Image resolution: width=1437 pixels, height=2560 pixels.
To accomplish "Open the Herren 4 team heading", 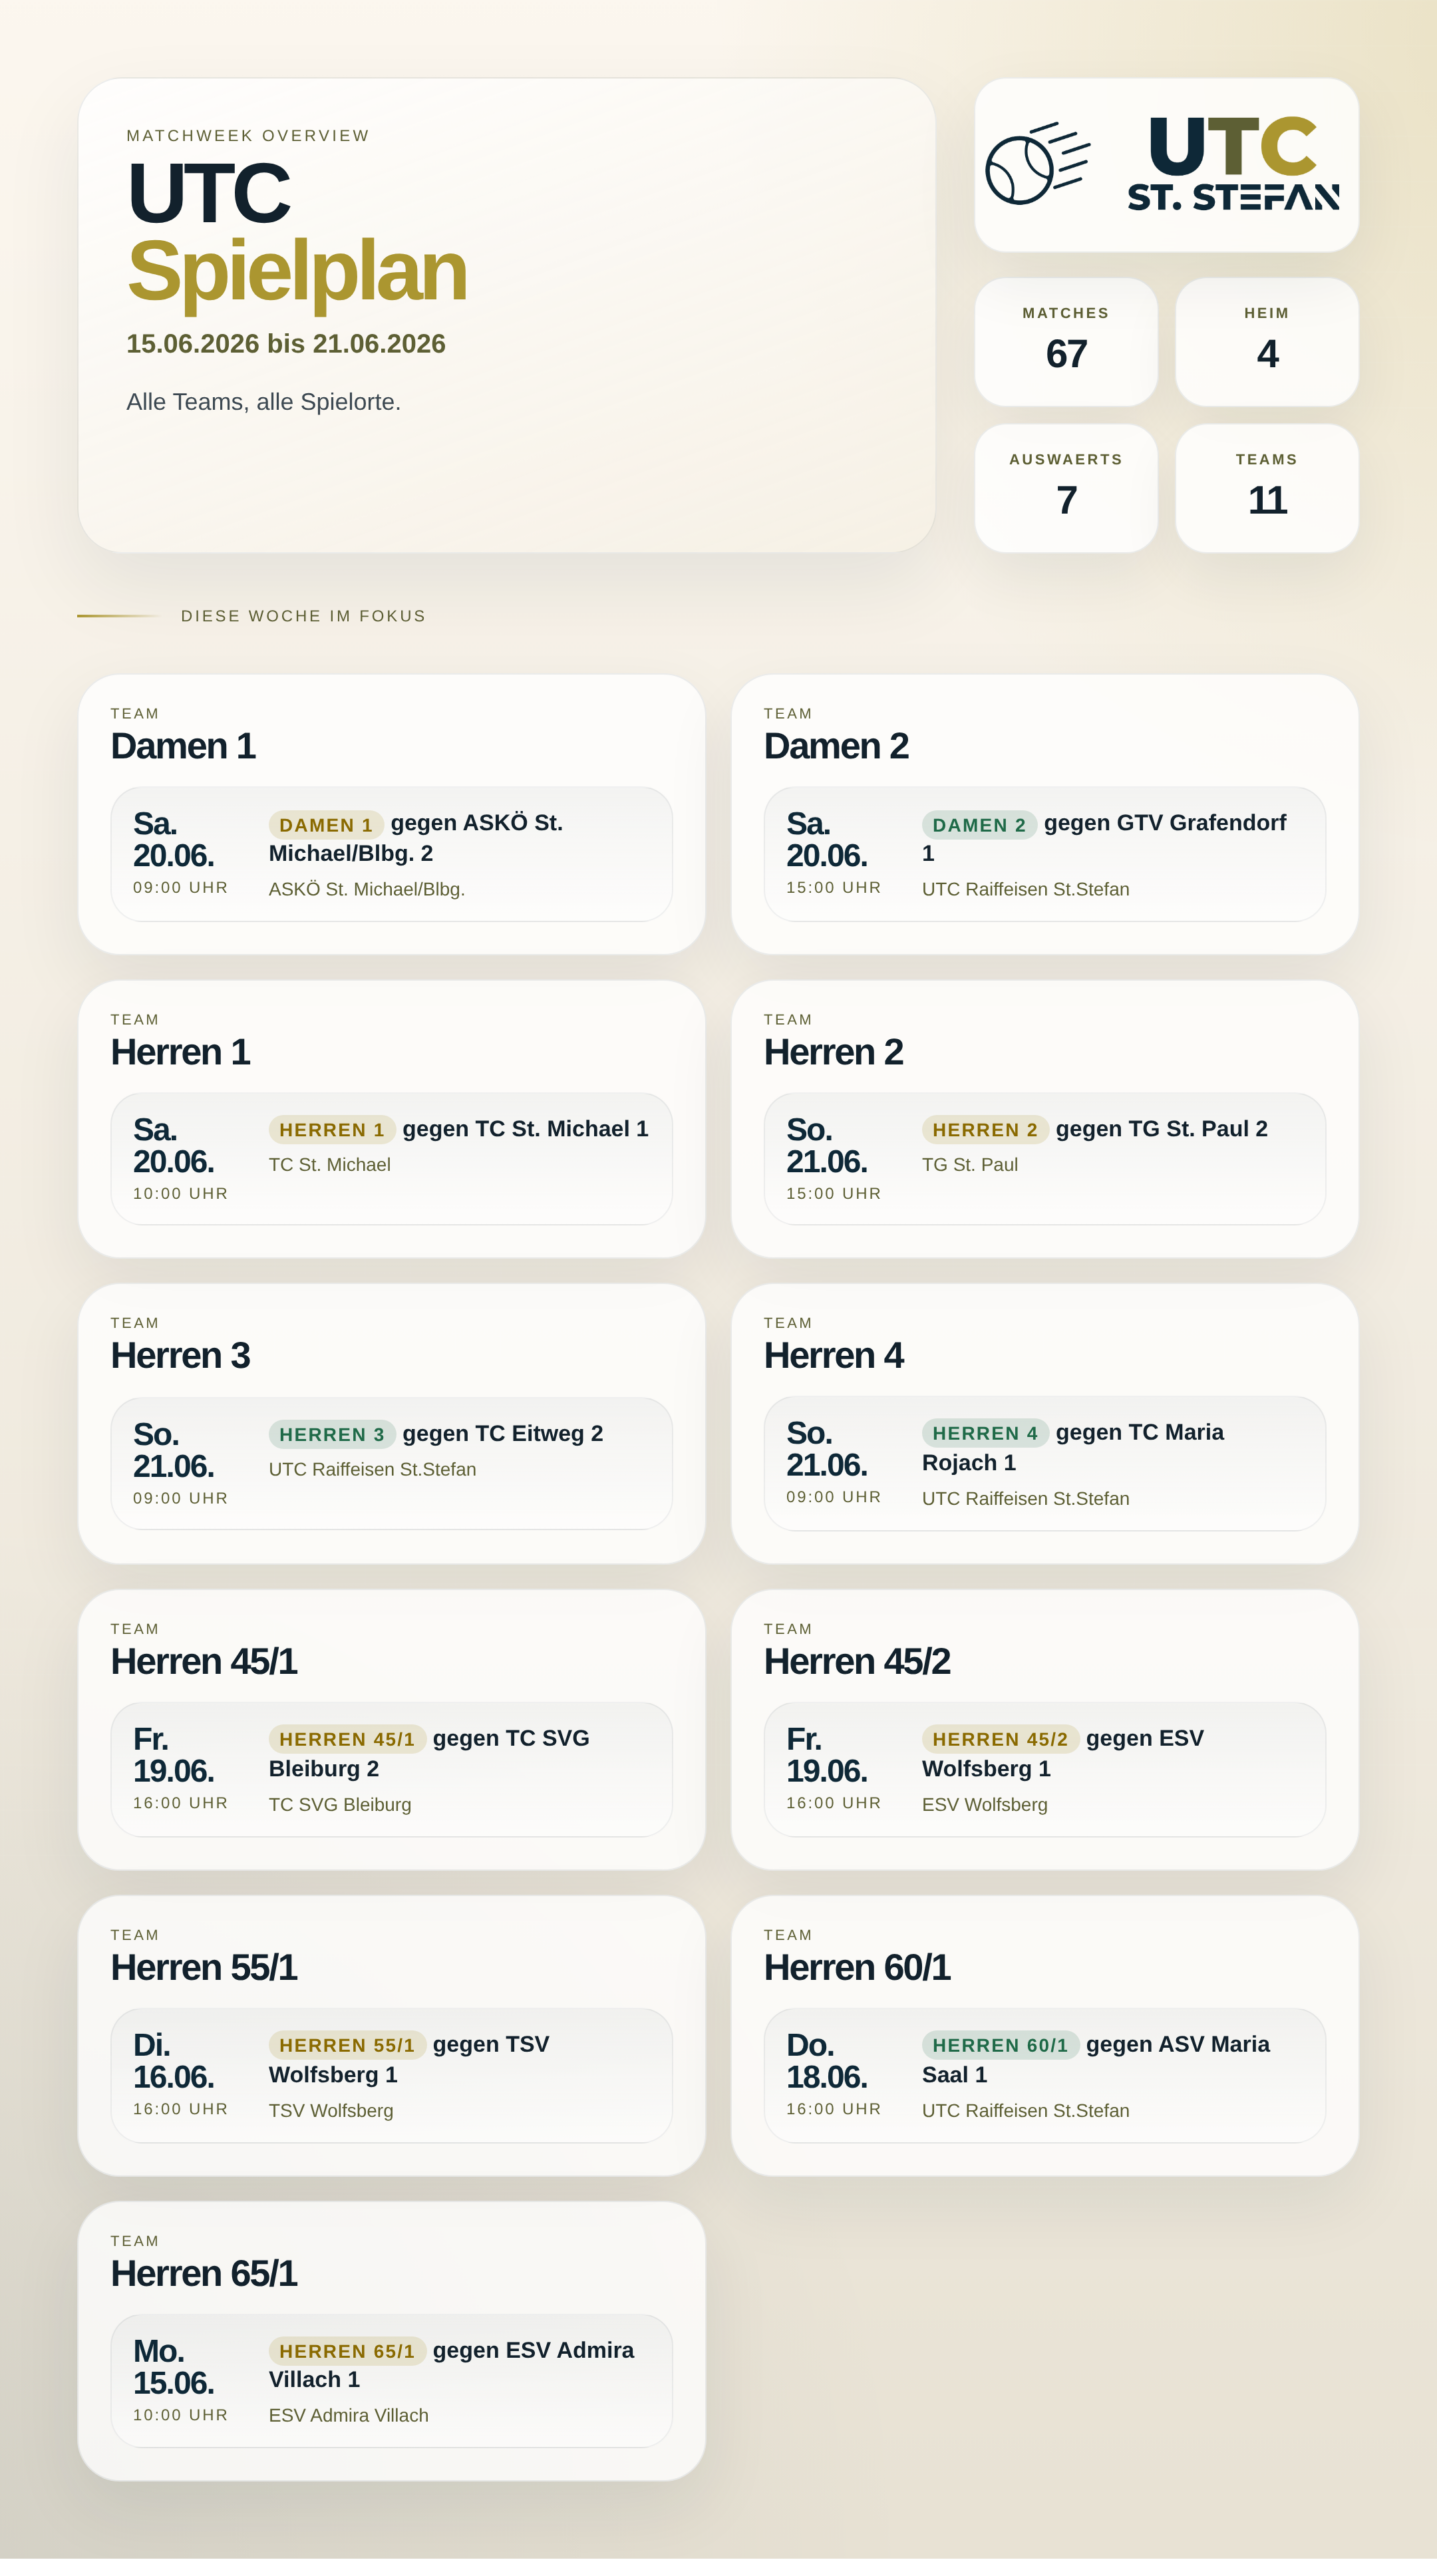I will (834, 1356).
